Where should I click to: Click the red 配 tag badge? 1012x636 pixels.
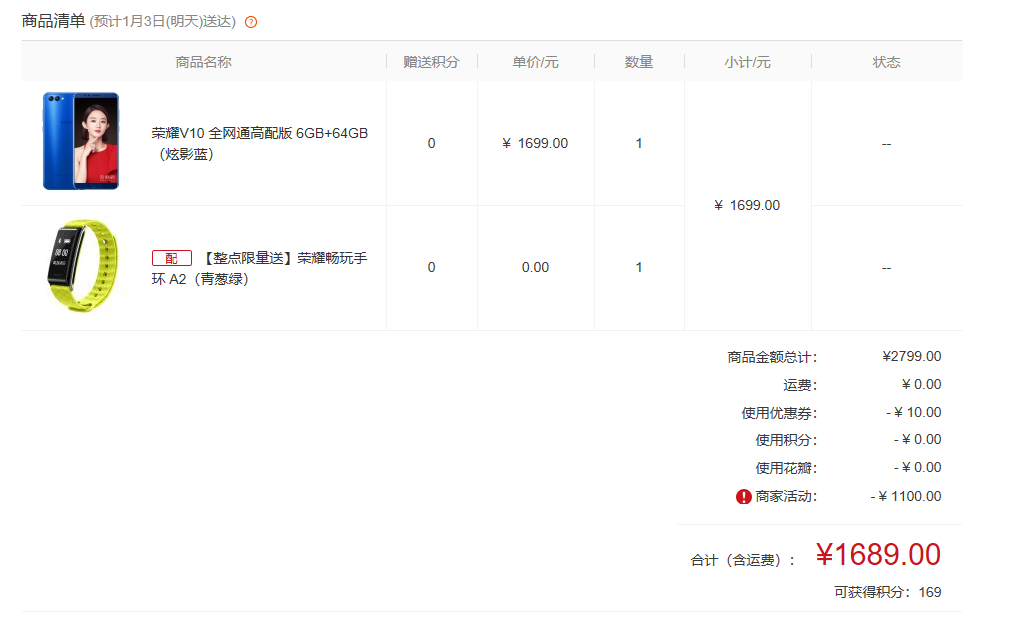coord(172,258)
